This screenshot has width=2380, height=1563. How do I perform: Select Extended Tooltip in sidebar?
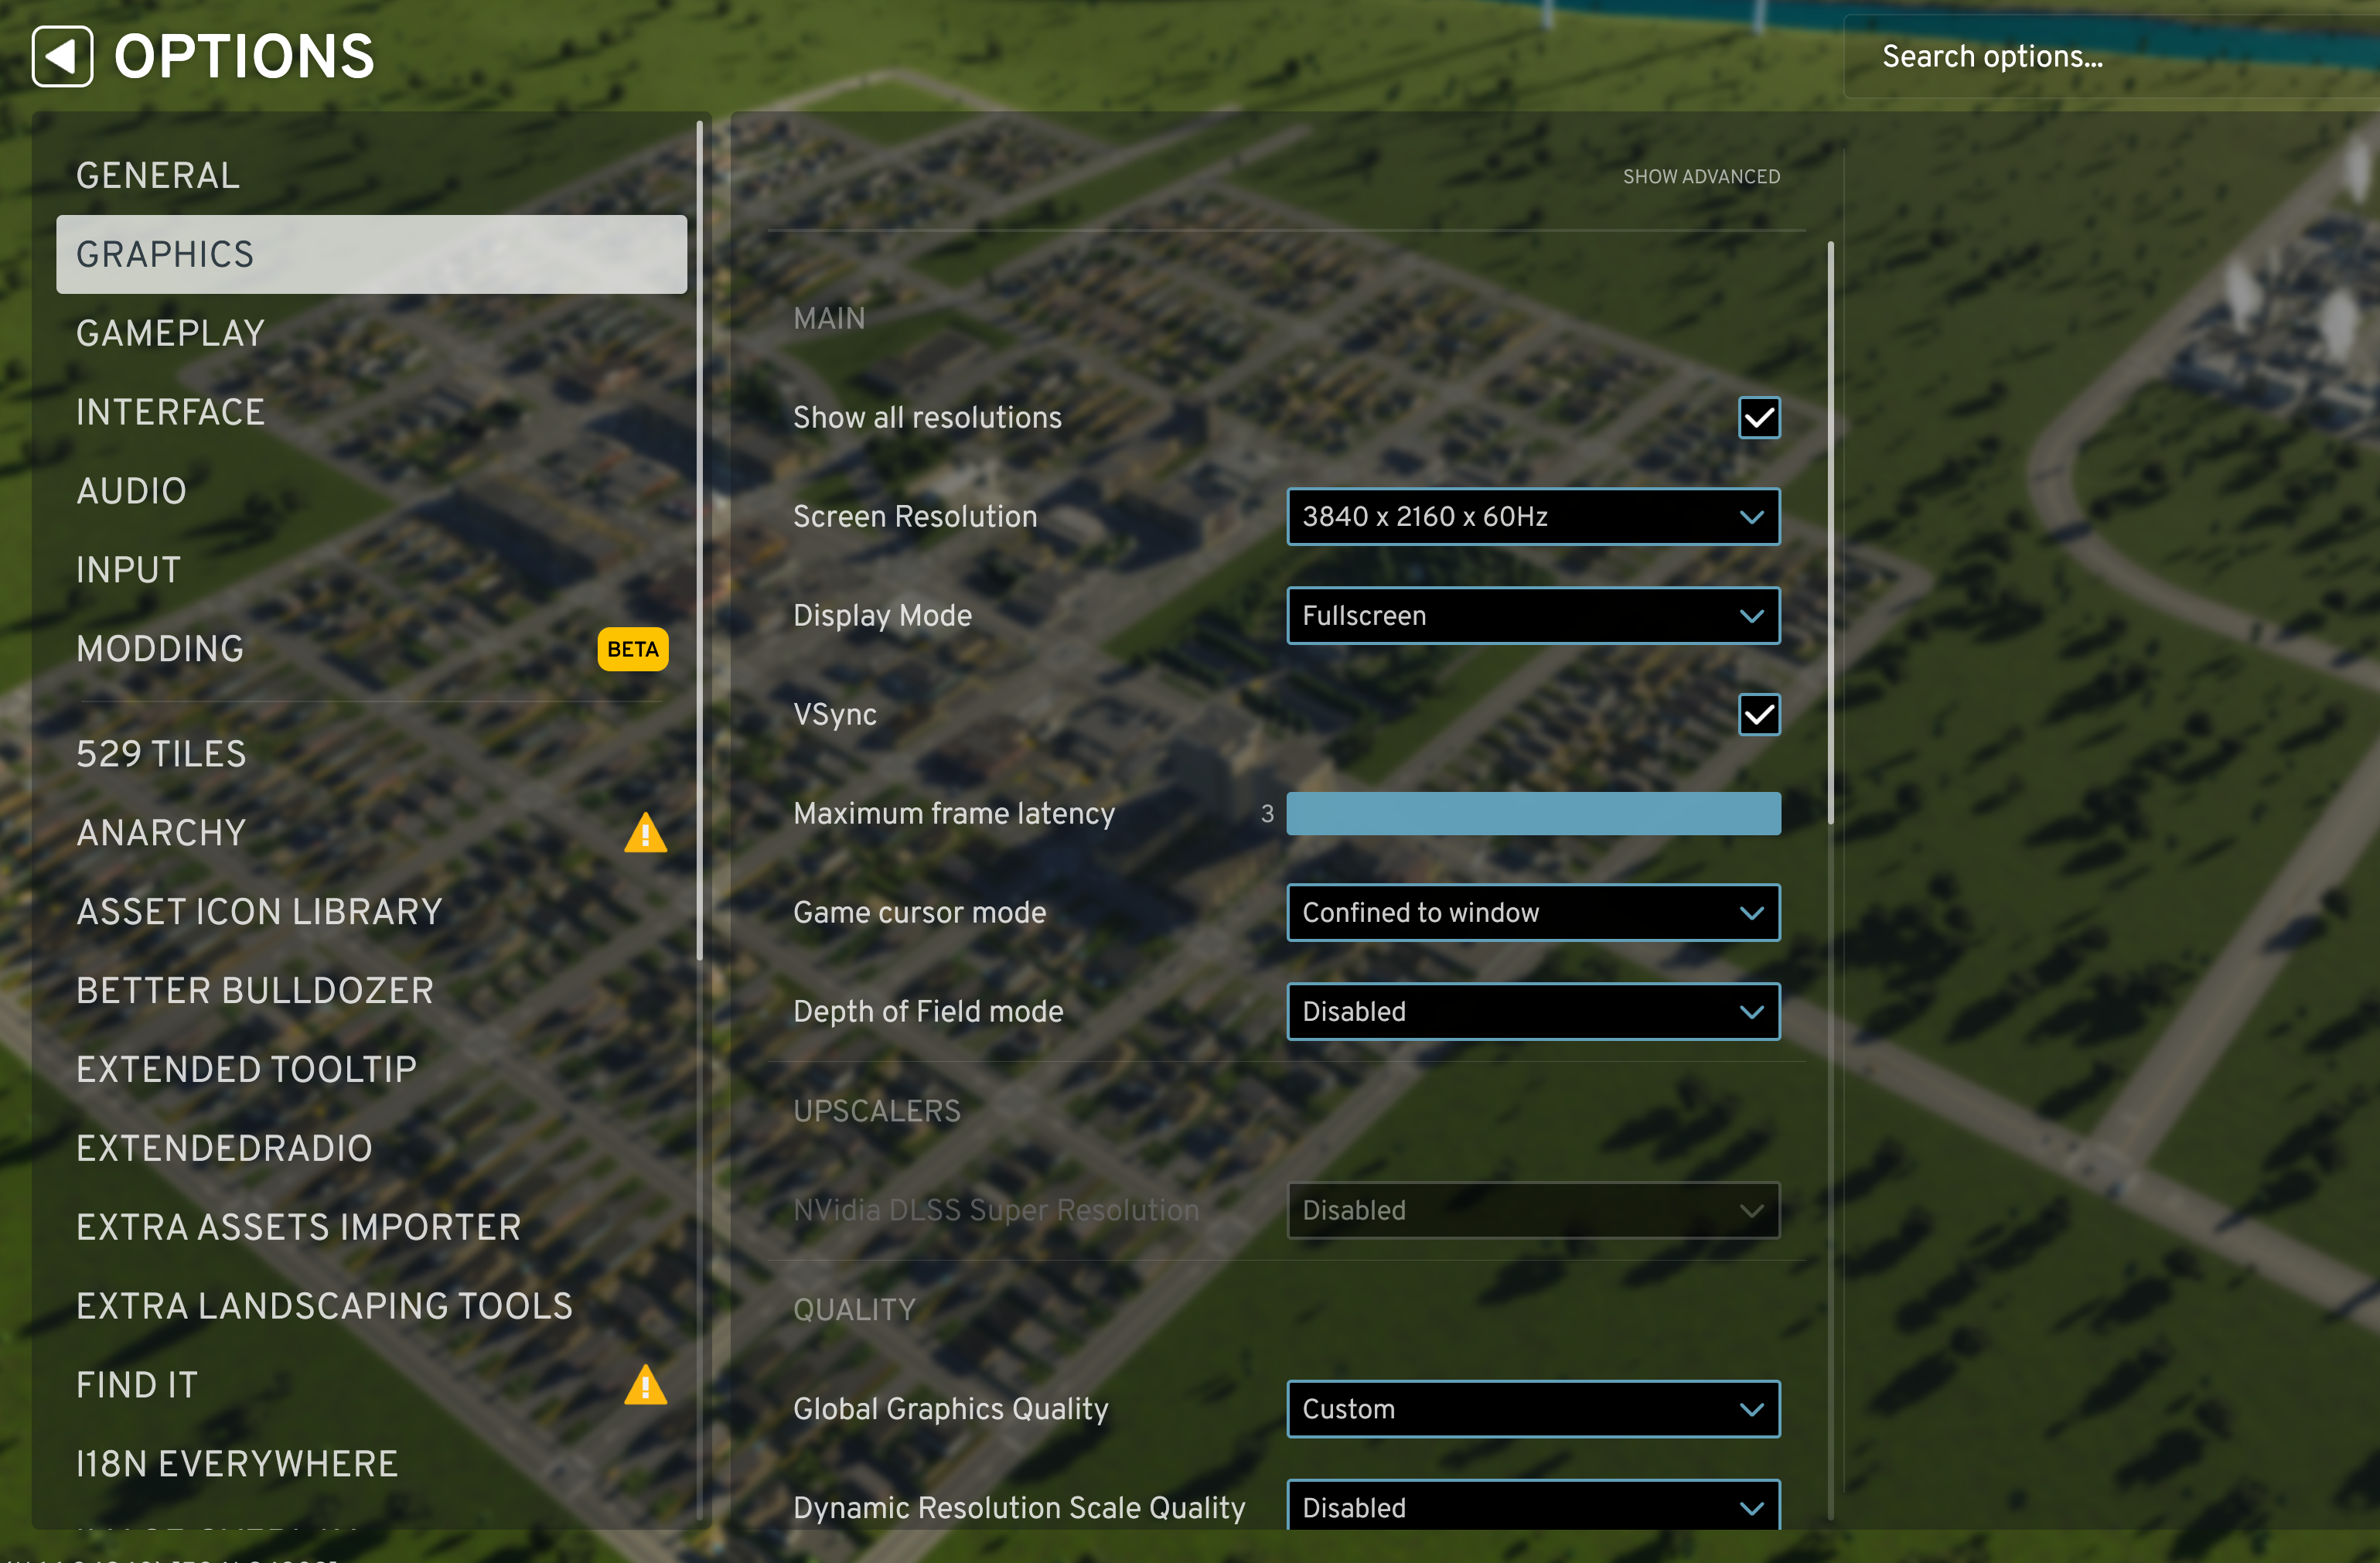pos(371,1070)
